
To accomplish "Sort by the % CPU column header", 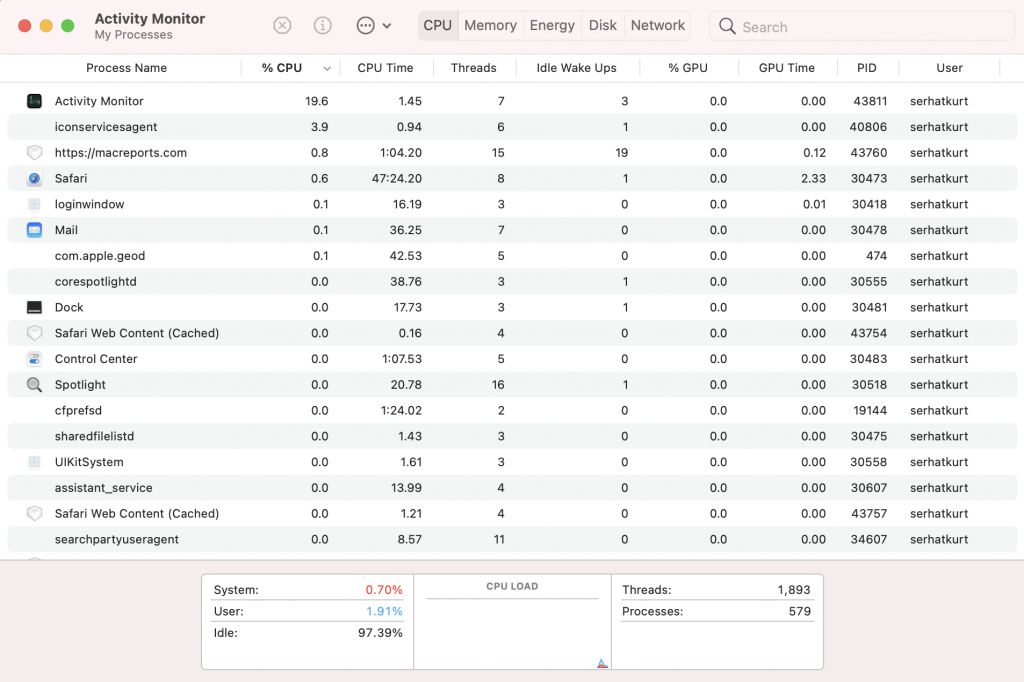I will 281,68.
